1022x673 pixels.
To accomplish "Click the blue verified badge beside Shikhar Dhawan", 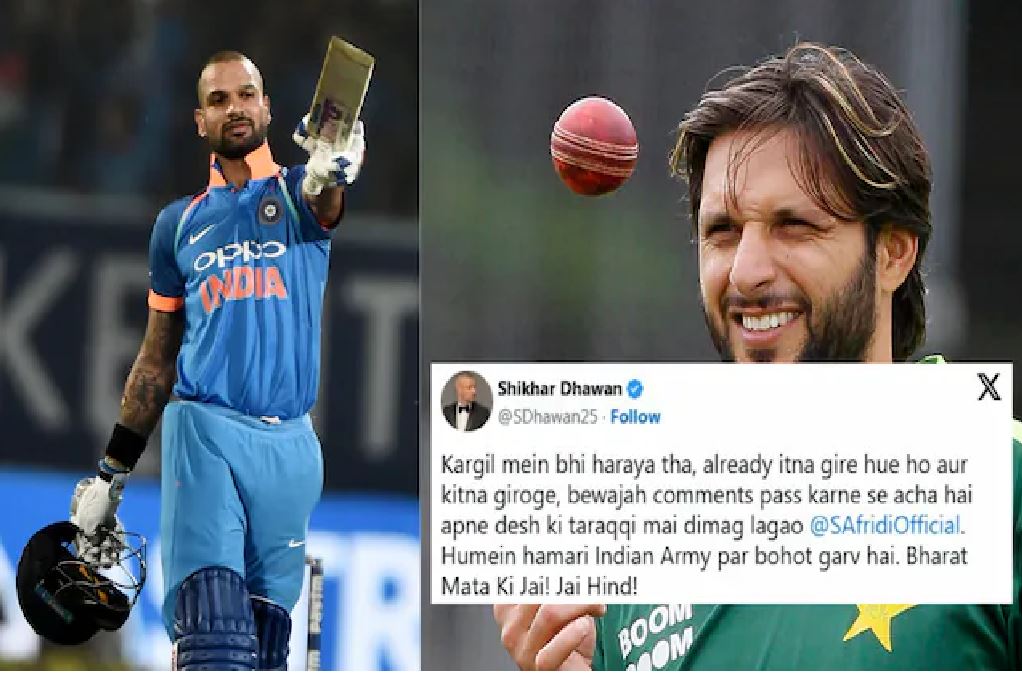I will 635,390.
